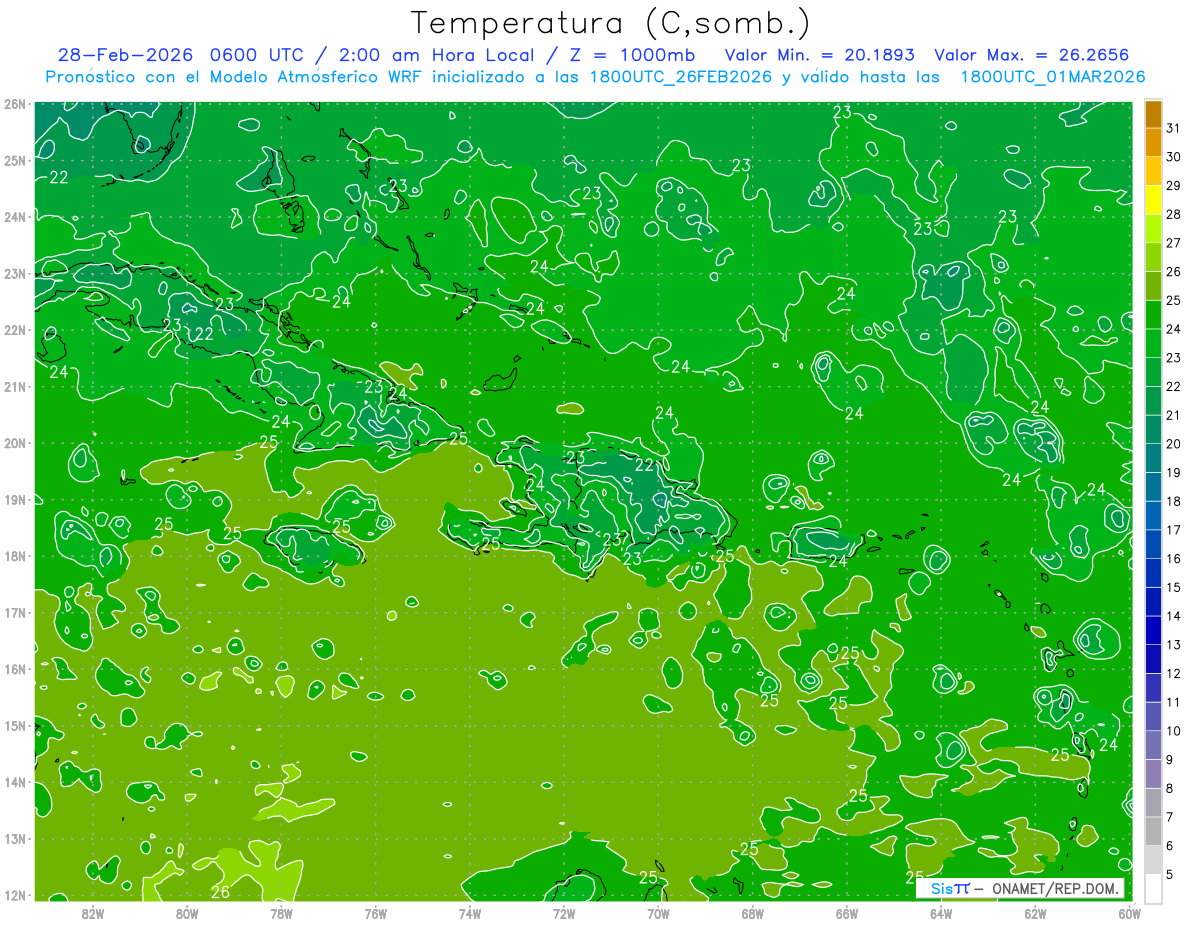Click the "64W" longitude axis label
The height and width of the screenshot is (927, 1200).
click(940, 912)
